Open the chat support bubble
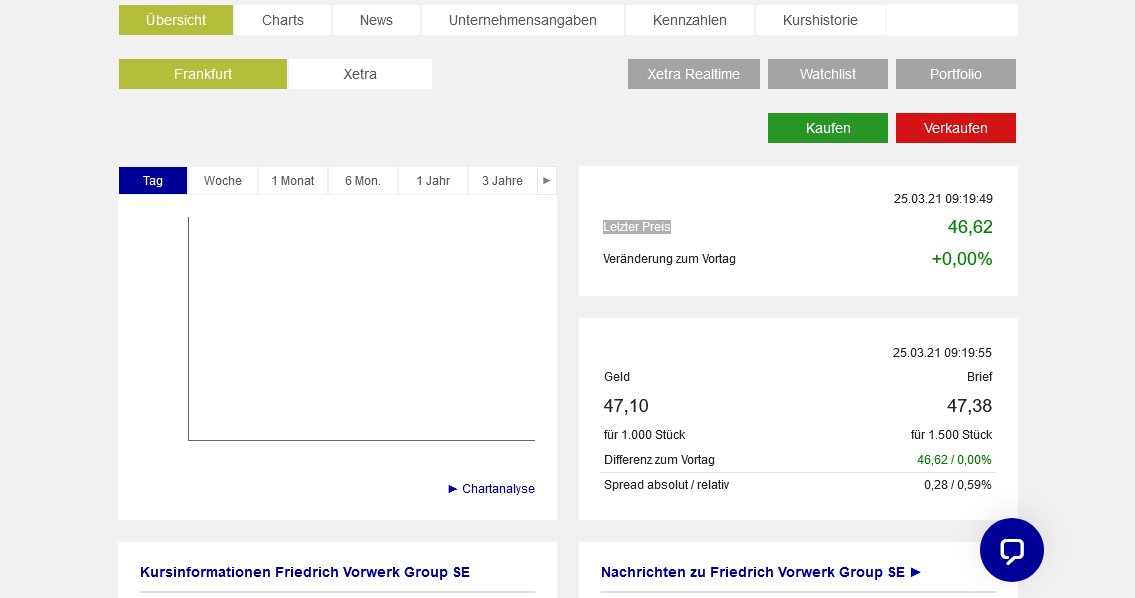 pyautogui.click(x=1011, y=550)
